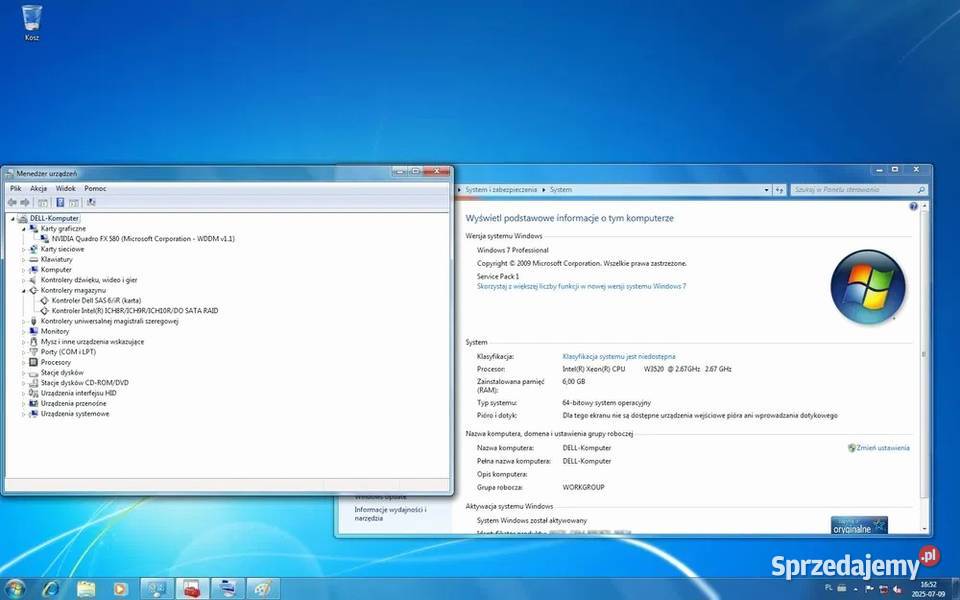Image resolution: width=960 pixels, height=600 pixels.
Task: Click System i zabezpieczenia in the breadcrumb
Action: point(502,189)
